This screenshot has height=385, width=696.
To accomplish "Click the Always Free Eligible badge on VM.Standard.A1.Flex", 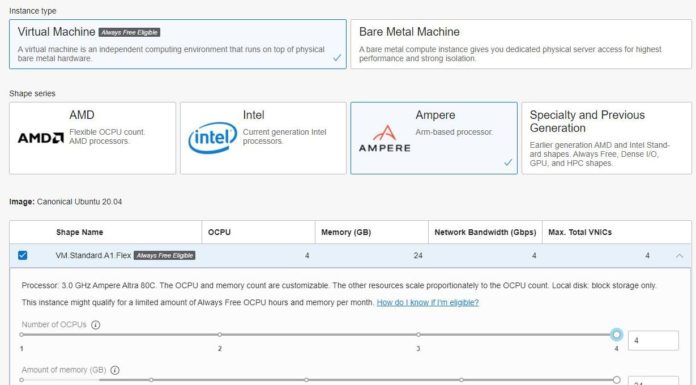I will tap(165, 256).
